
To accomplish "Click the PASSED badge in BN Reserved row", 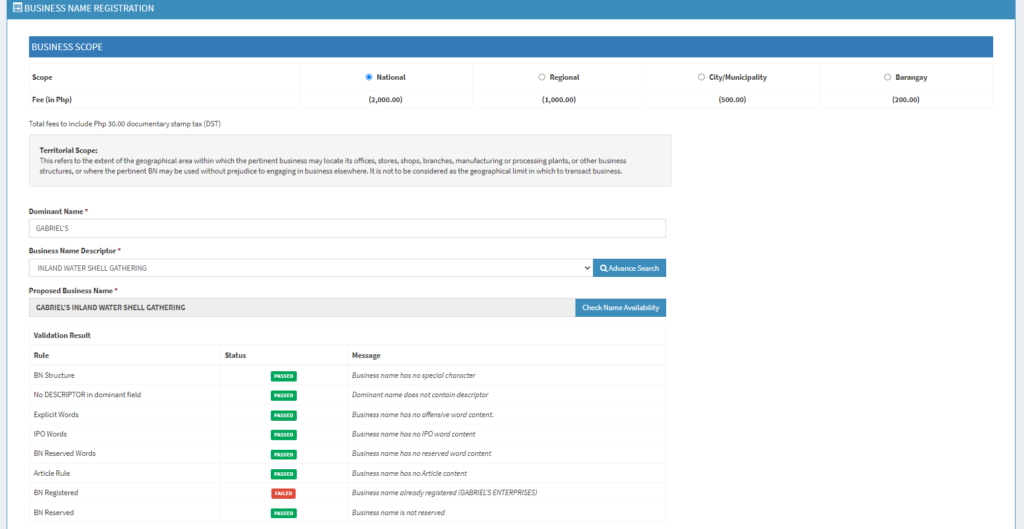I will point(283,513).
